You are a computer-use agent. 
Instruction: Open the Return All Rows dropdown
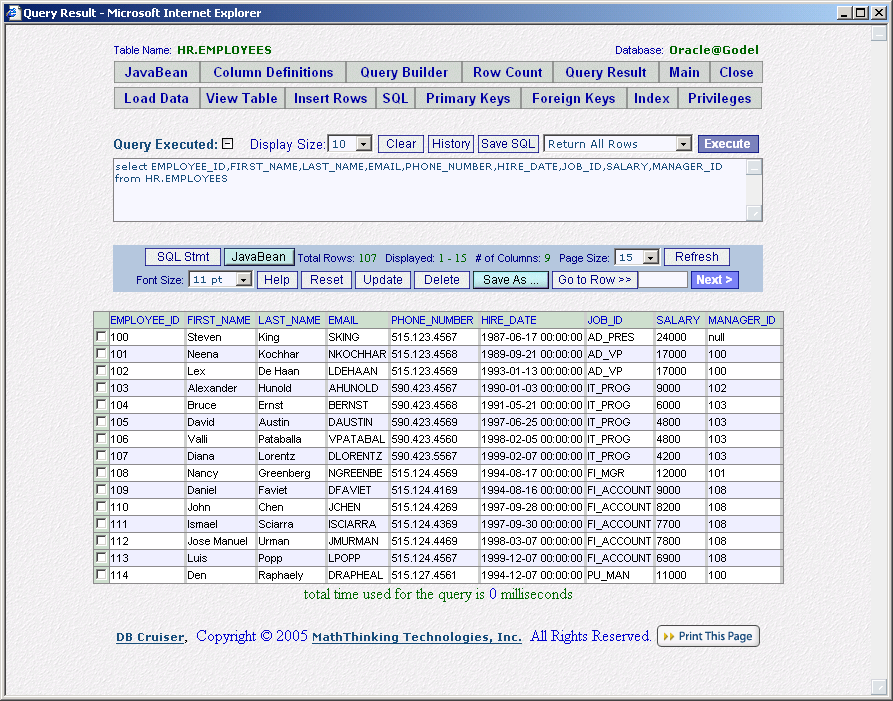tap(617, 144)
